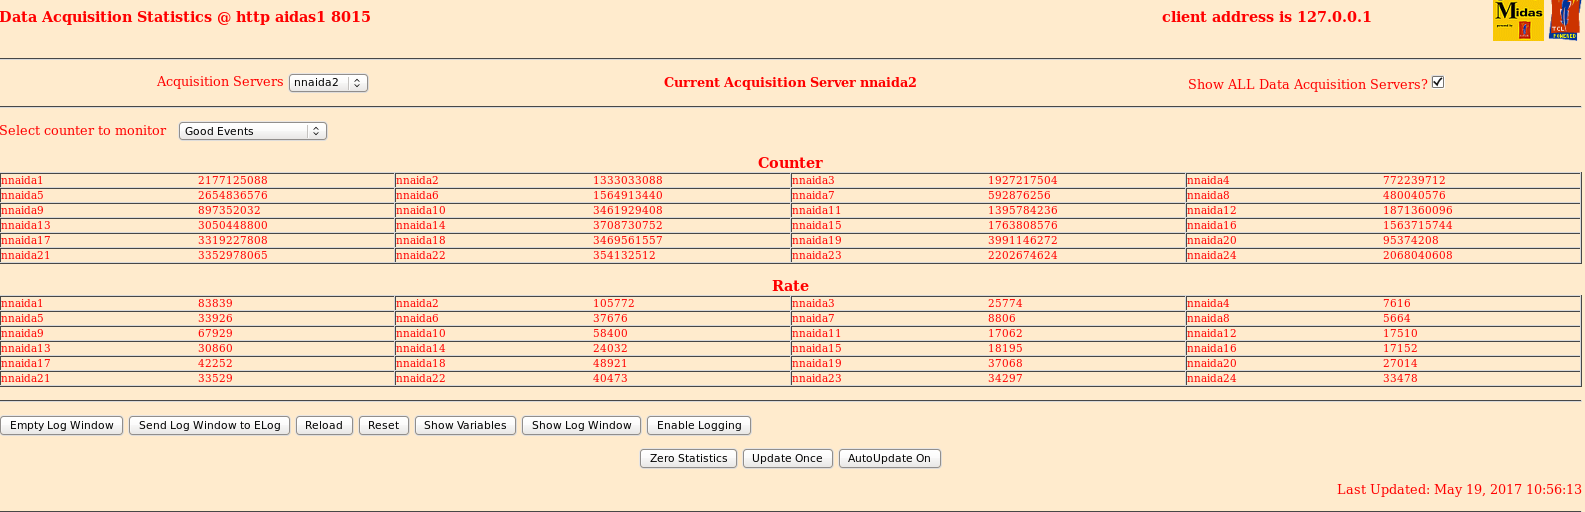Click Empty Log Window button

(62, 425)
